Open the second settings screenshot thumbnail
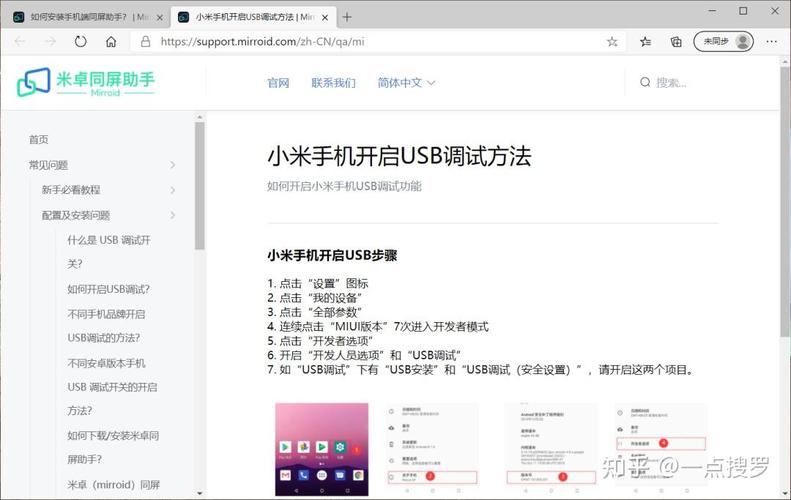 coord(432,449)
